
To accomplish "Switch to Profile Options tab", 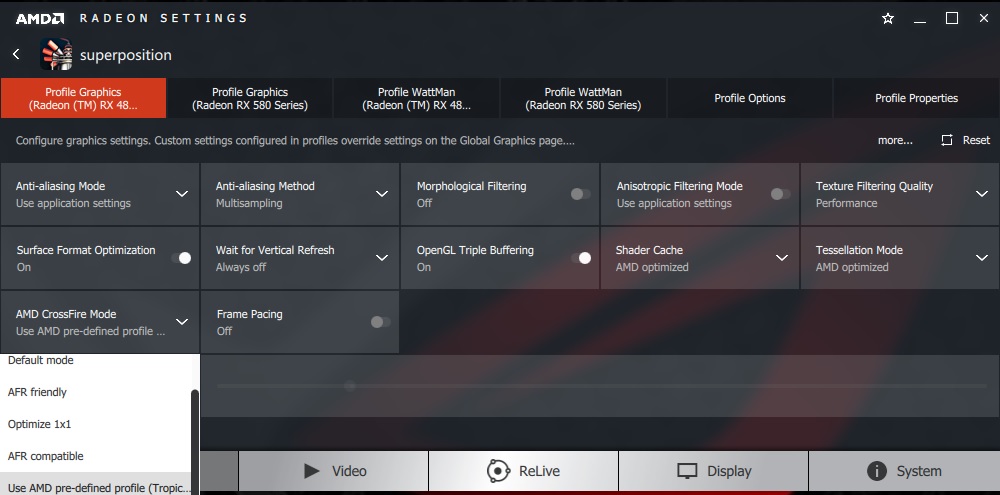I will [x=749, y=98].
